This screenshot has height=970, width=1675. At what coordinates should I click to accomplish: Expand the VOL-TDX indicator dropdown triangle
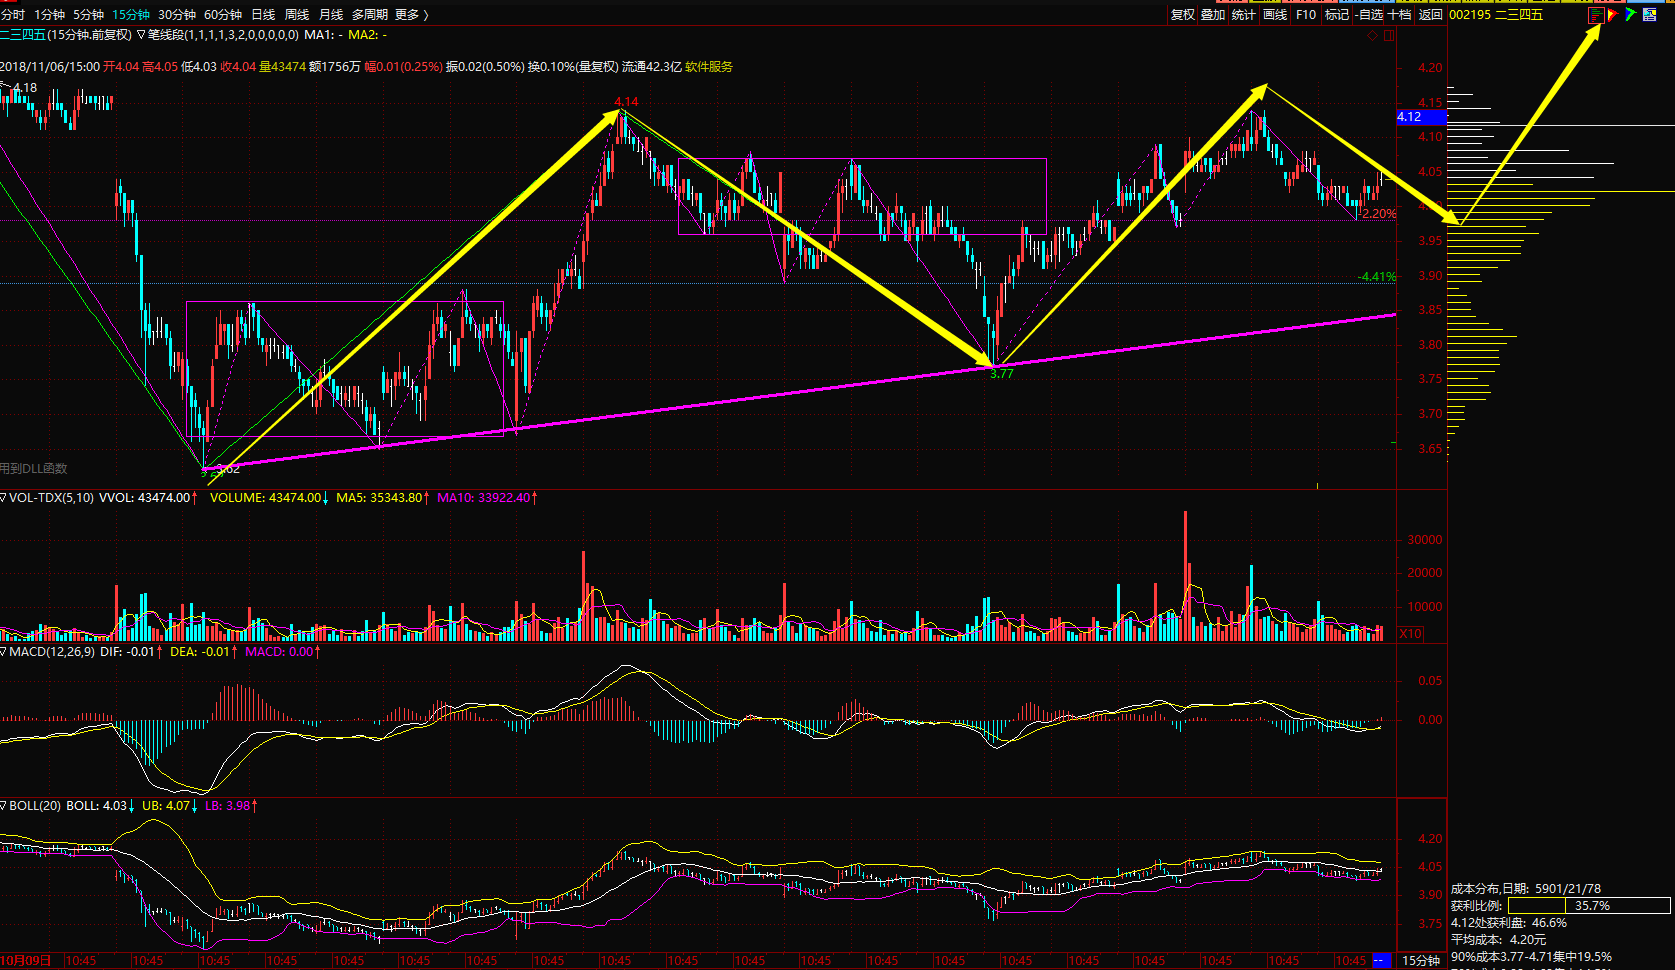pyautogui.click(x=4, y=498)
